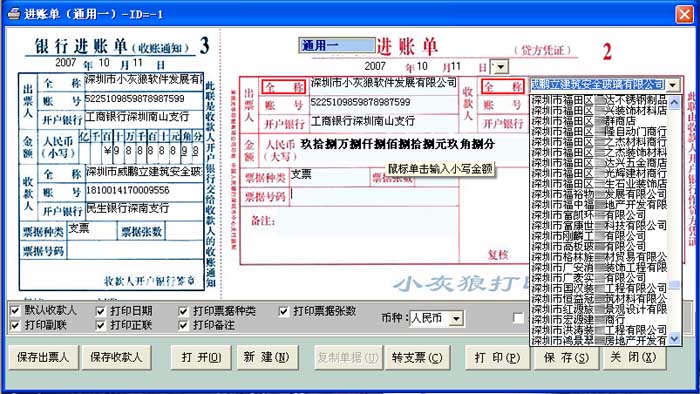The image size is (700, 394).
Task: Select the list entry ending 兴装饰材料店
Action: coord(599,110)
